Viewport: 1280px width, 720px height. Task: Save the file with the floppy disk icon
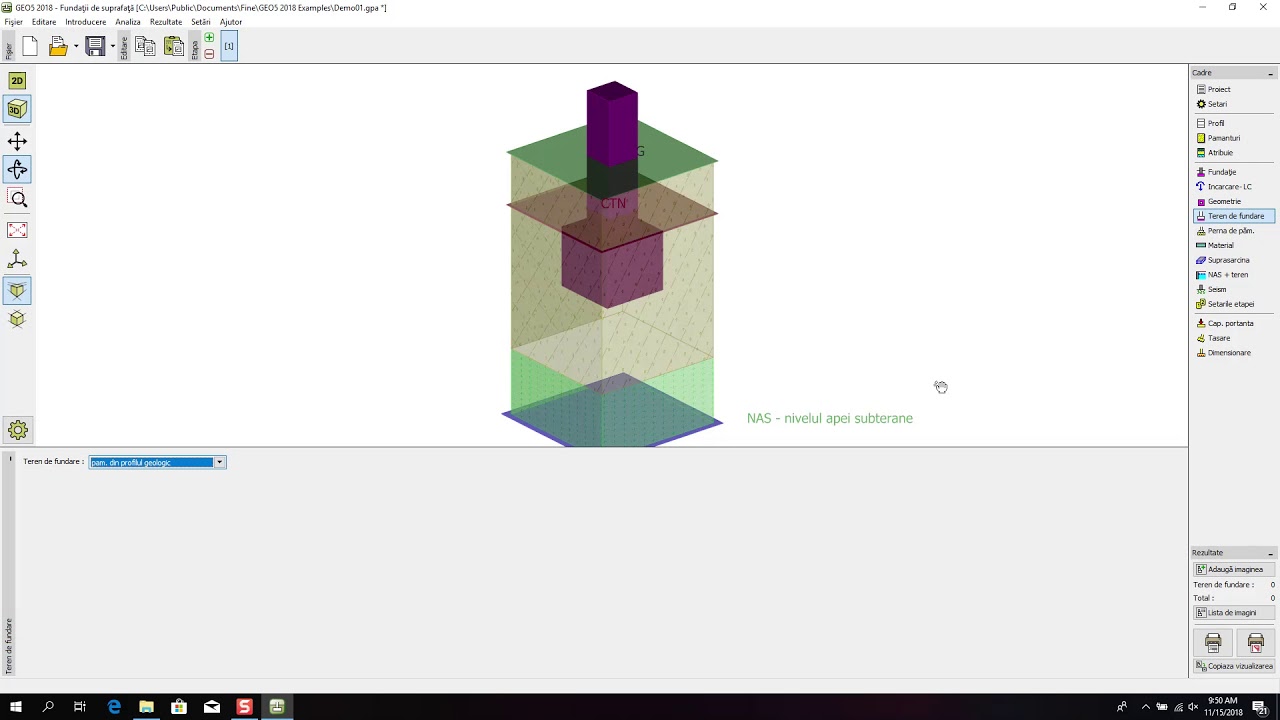[x=95, y=46]
